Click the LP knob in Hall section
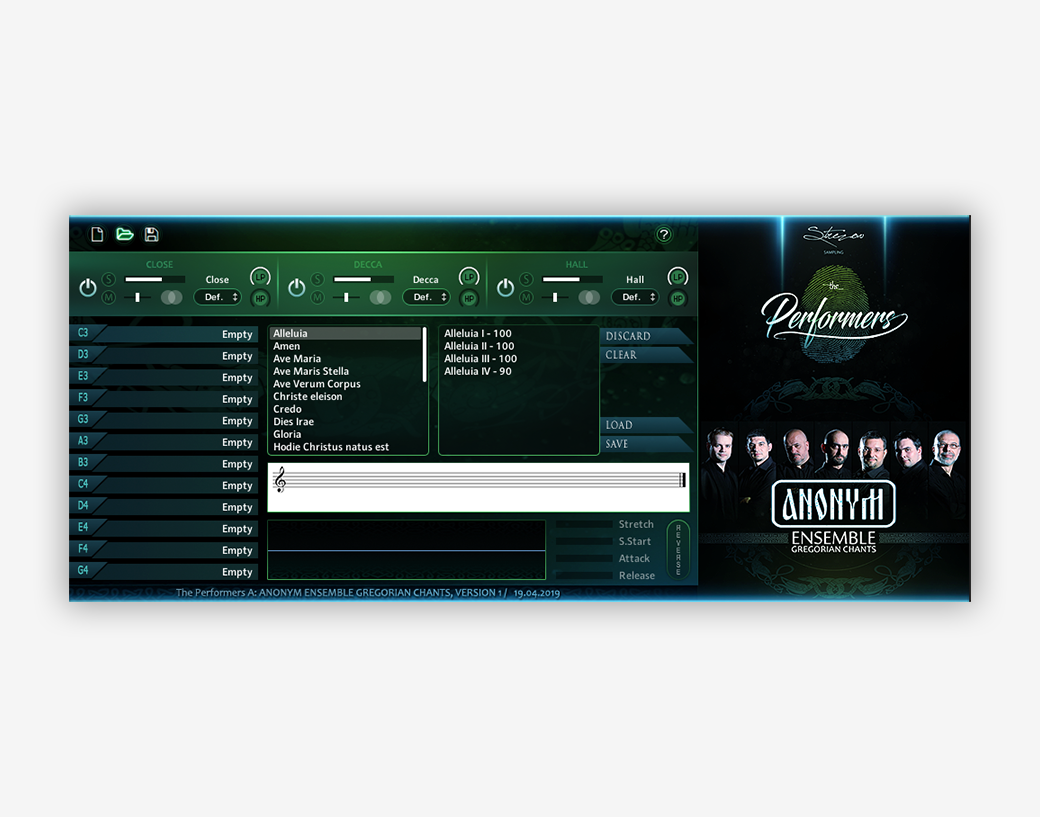1040x817 pixels. [678, 277]
